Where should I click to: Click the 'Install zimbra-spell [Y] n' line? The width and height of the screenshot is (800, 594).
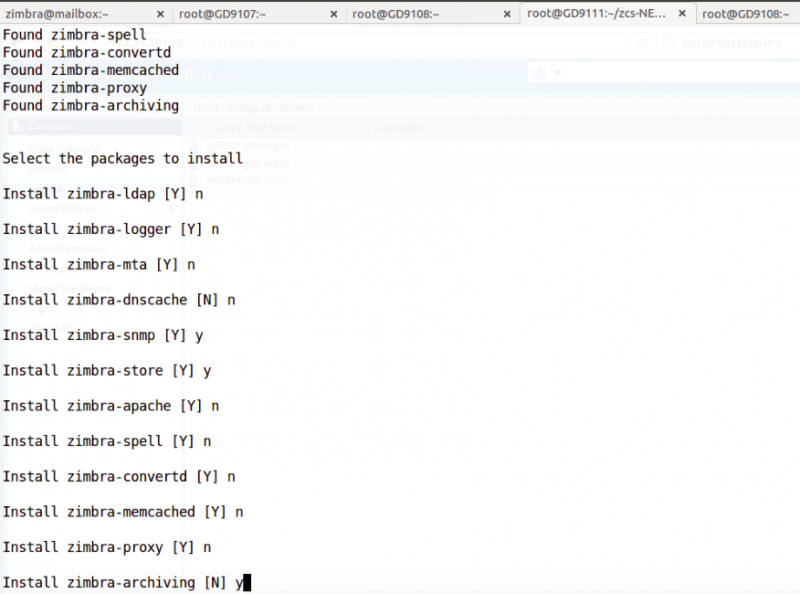click(x=107, y=441)
